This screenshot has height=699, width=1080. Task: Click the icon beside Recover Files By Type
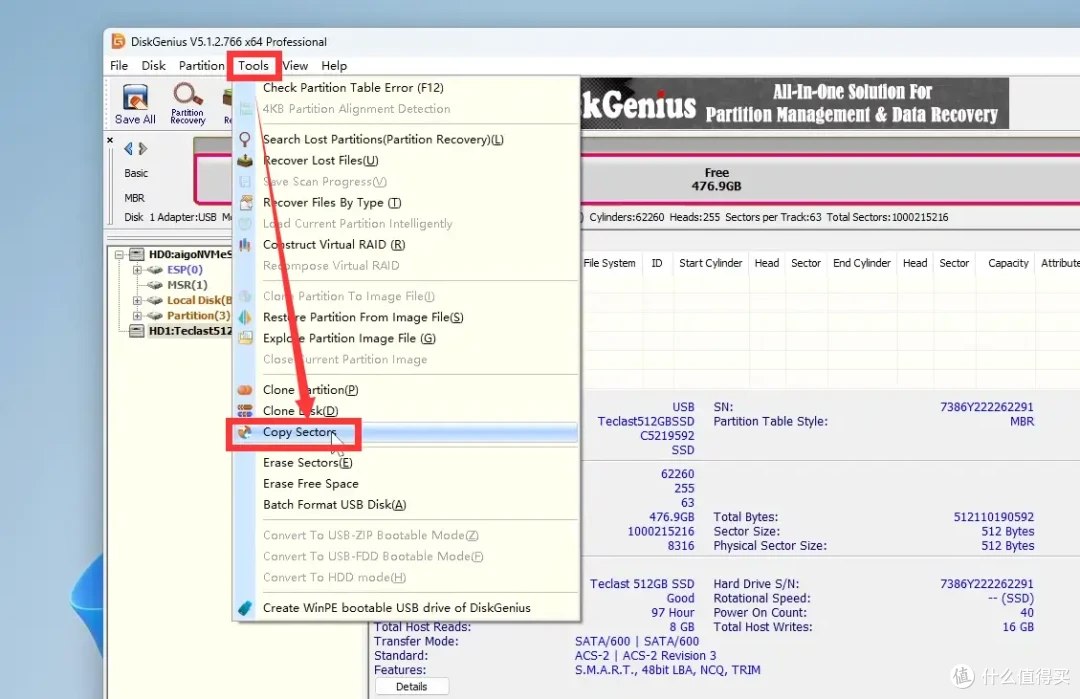click(245, 202)
